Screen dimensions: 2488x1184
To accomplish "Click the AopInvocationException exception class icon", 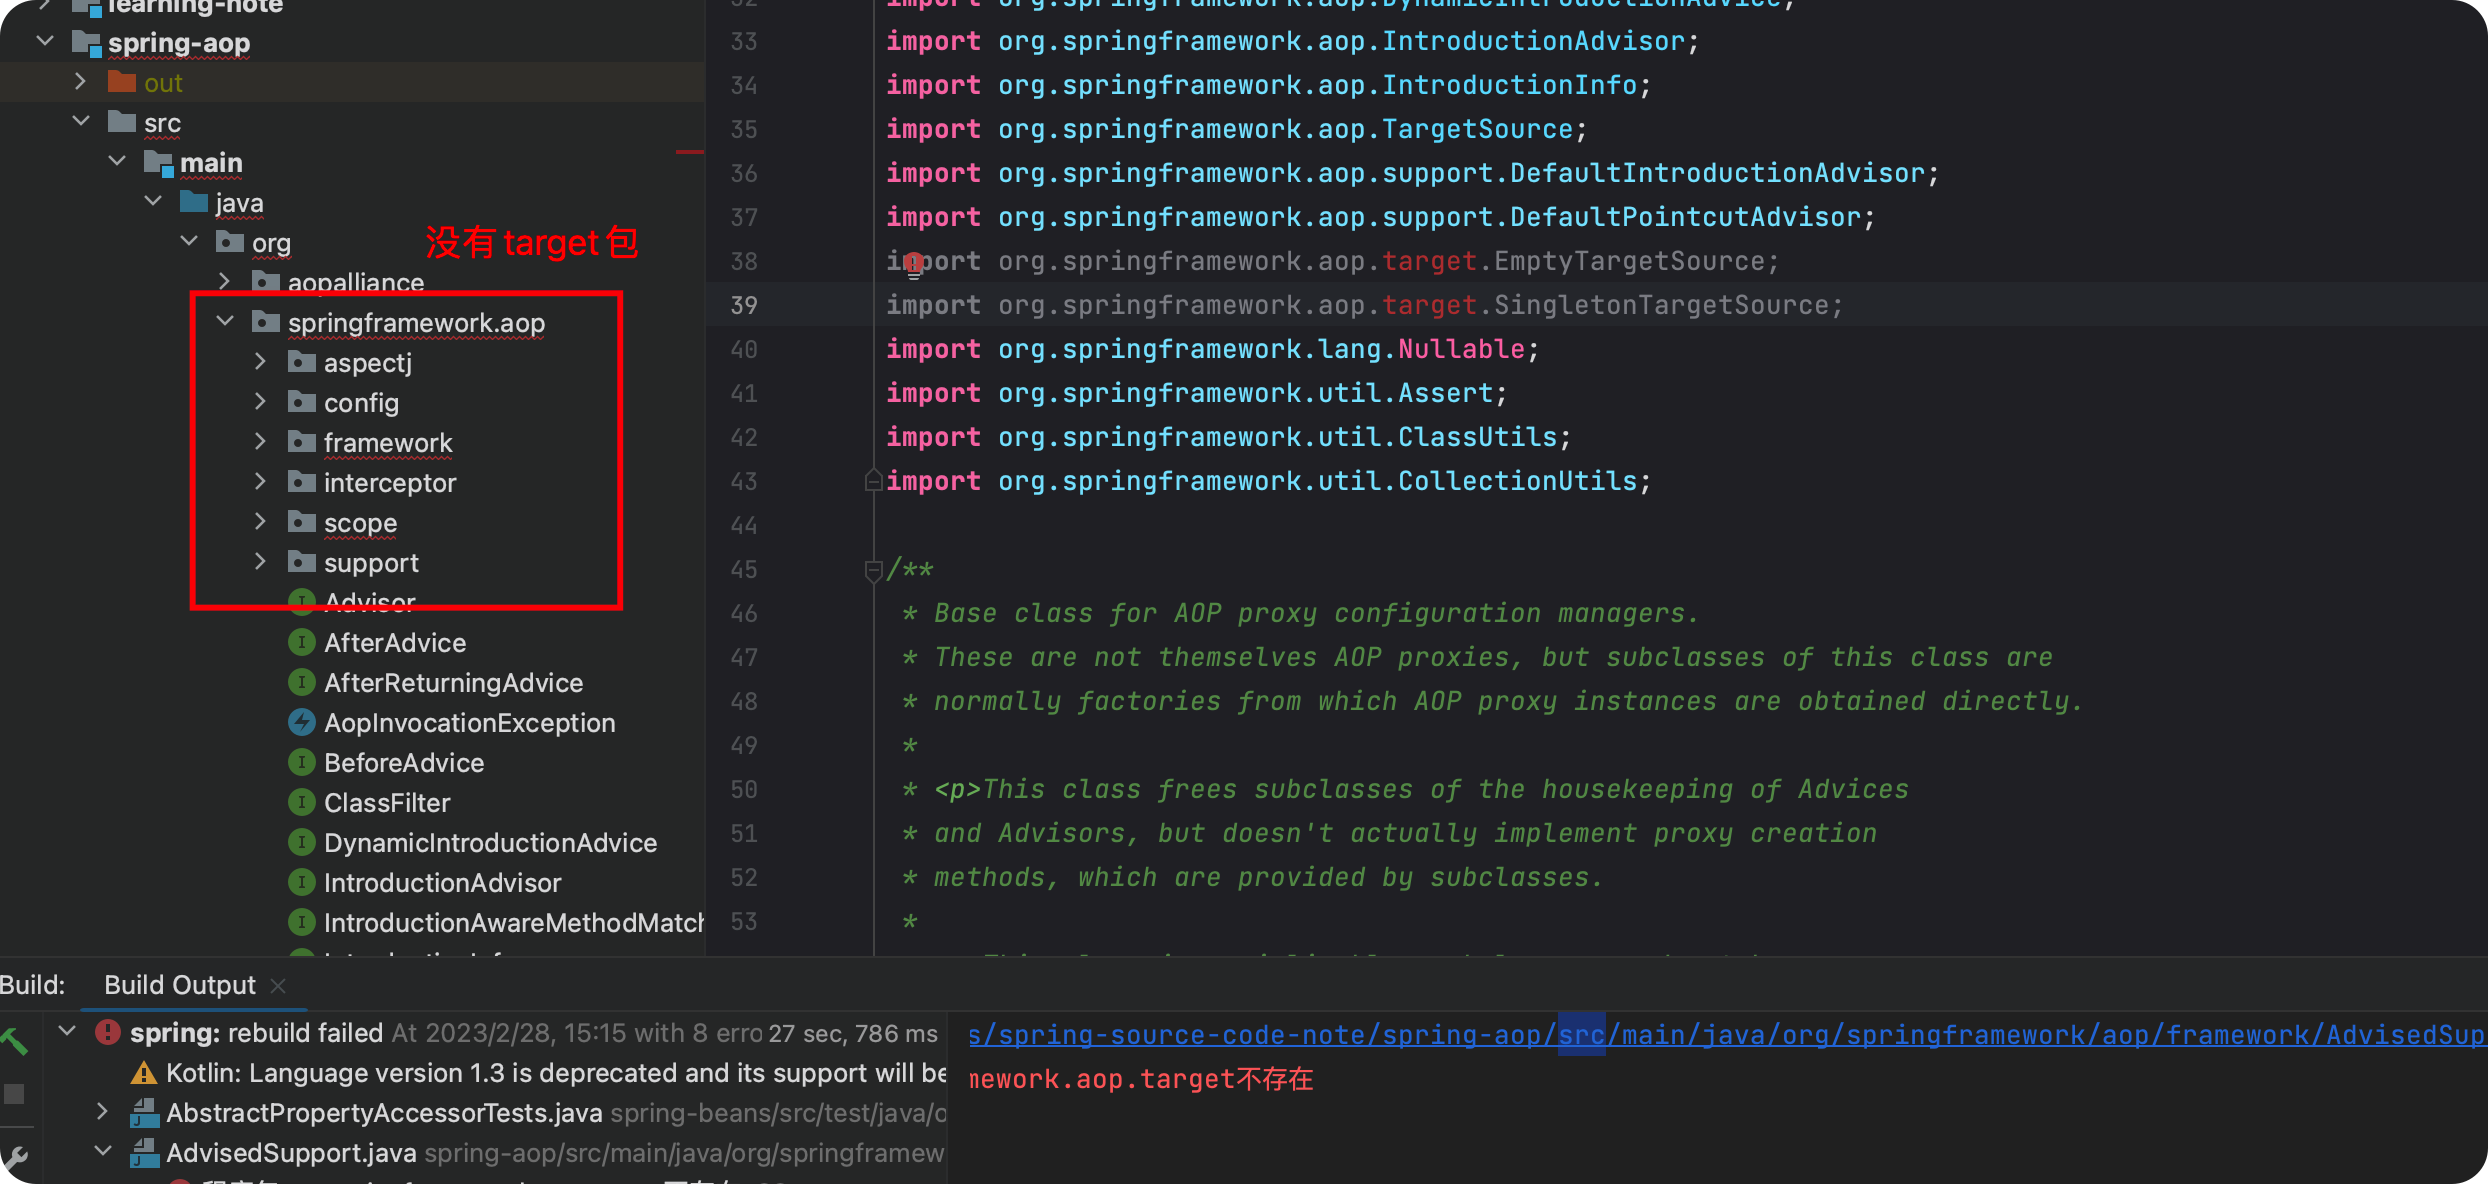I will pyautogui.click(x=302, y=722).
